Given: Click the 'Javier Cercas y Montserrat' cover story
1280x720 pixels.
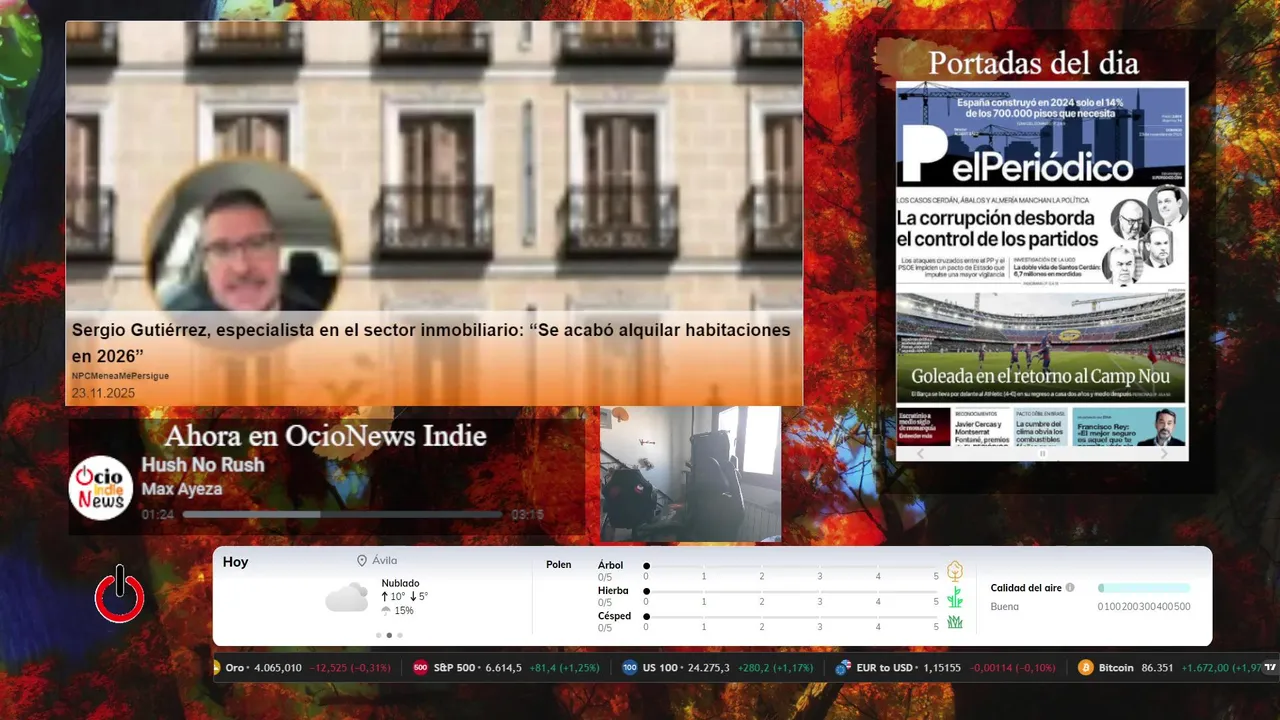Looking at the screenshot, I should pyautogui.click(x=981, y=427).
